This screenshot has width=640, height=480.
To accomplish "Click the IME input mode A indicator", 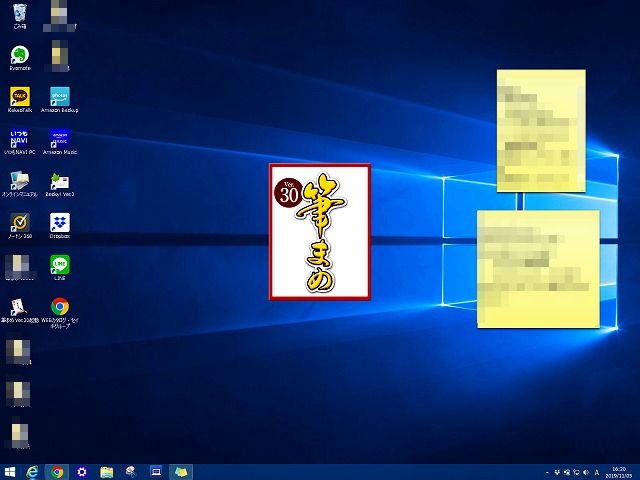I will coord(597,473).
